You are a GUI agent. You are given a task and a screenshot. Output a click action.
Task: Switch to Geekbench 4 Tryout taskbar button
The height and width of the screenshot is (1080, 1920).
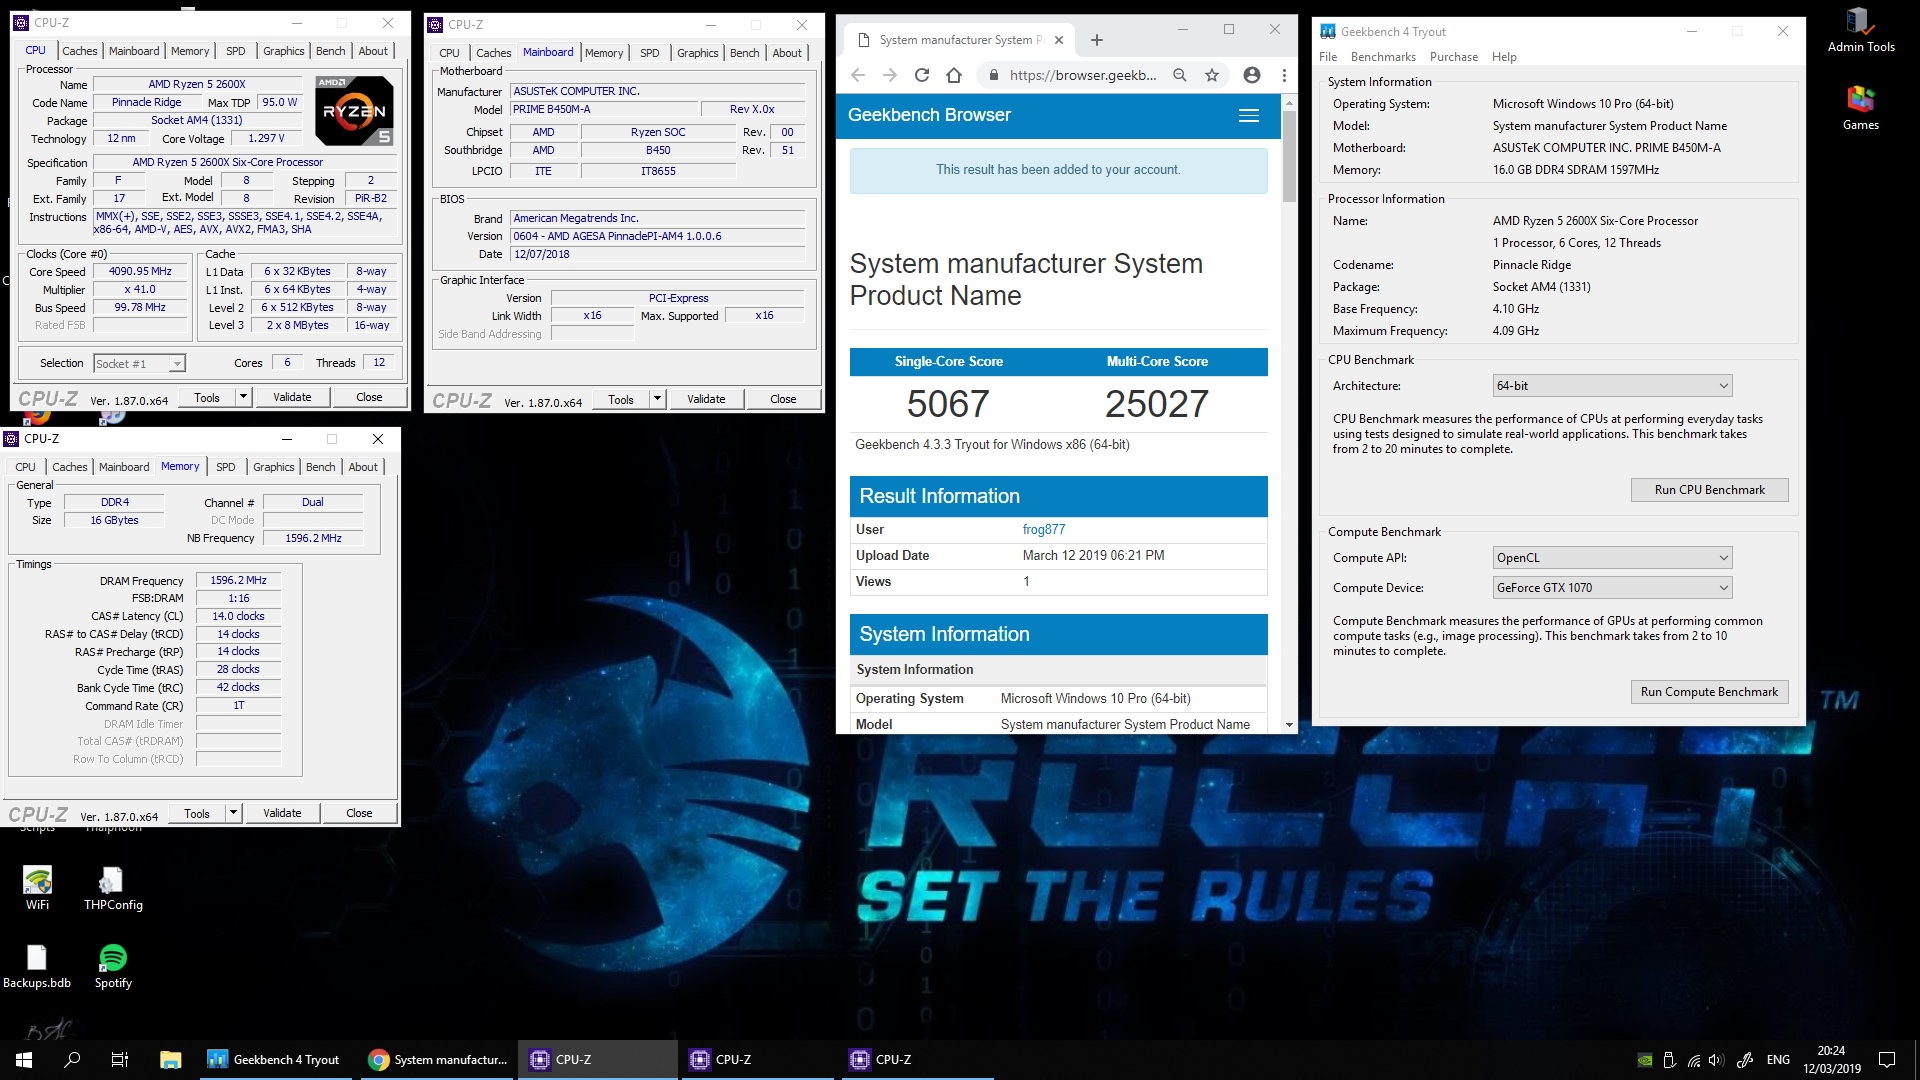click(274, 1060)
